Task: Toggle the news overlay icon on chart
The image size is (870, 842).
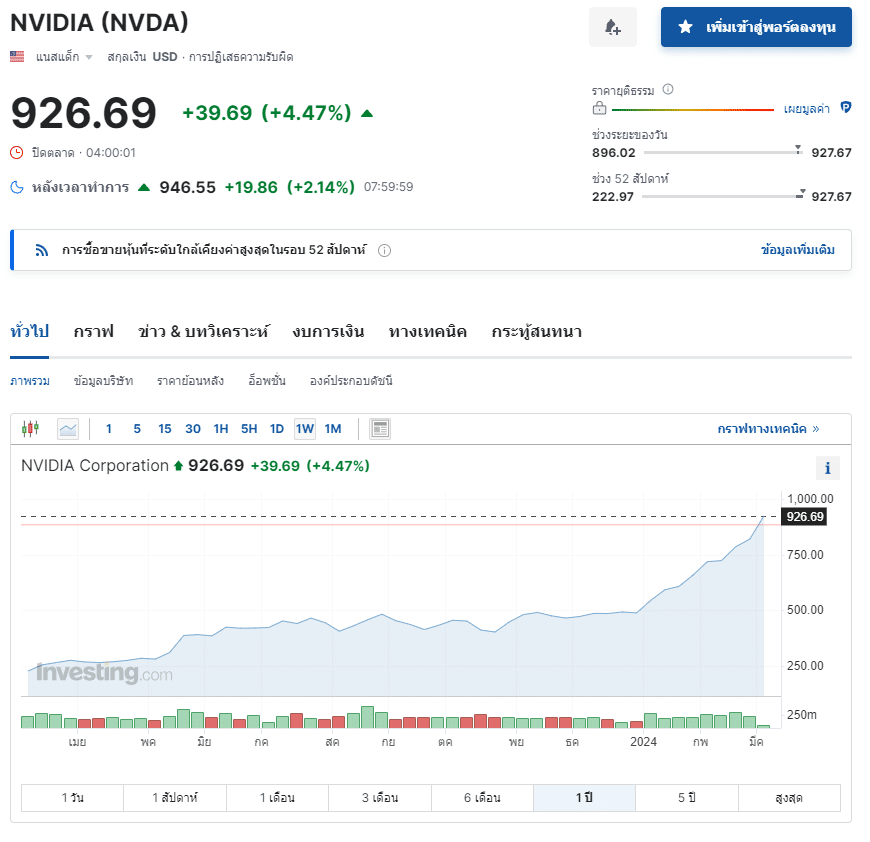Action: click(x=380, y=429)
